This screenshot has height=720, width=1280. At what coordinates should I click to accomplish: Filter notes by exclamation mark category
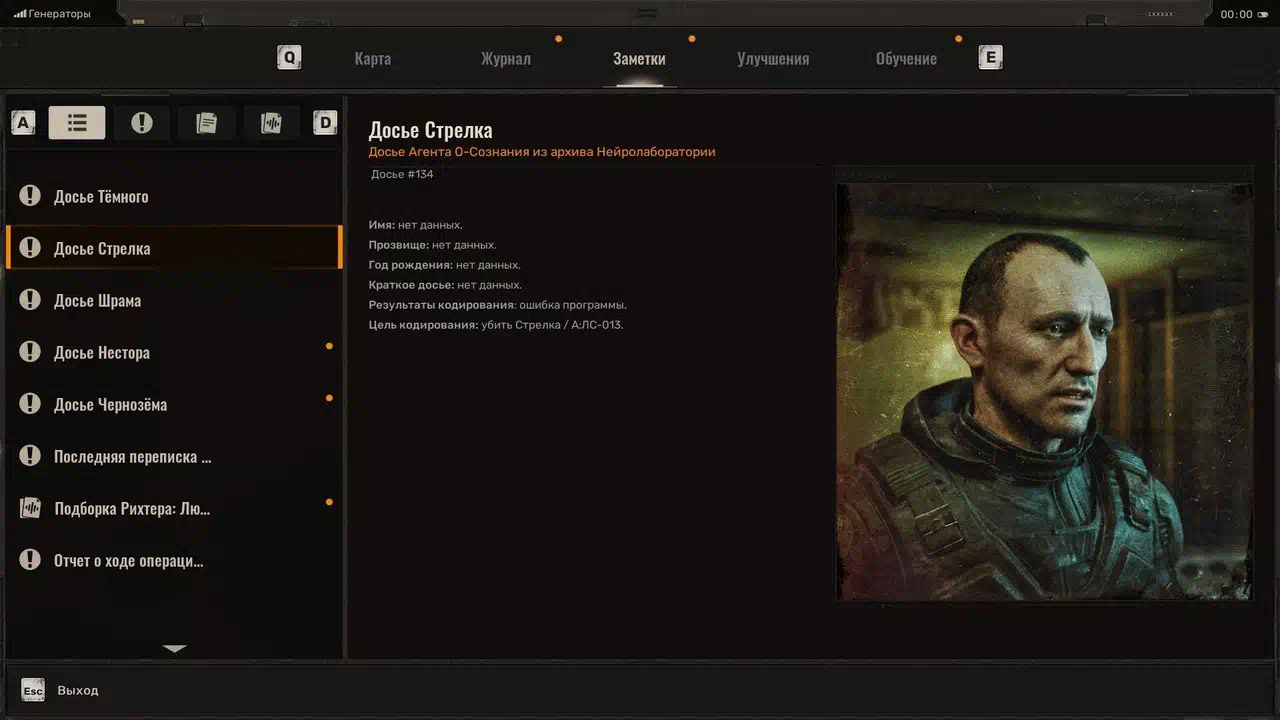tap(142, 123)
